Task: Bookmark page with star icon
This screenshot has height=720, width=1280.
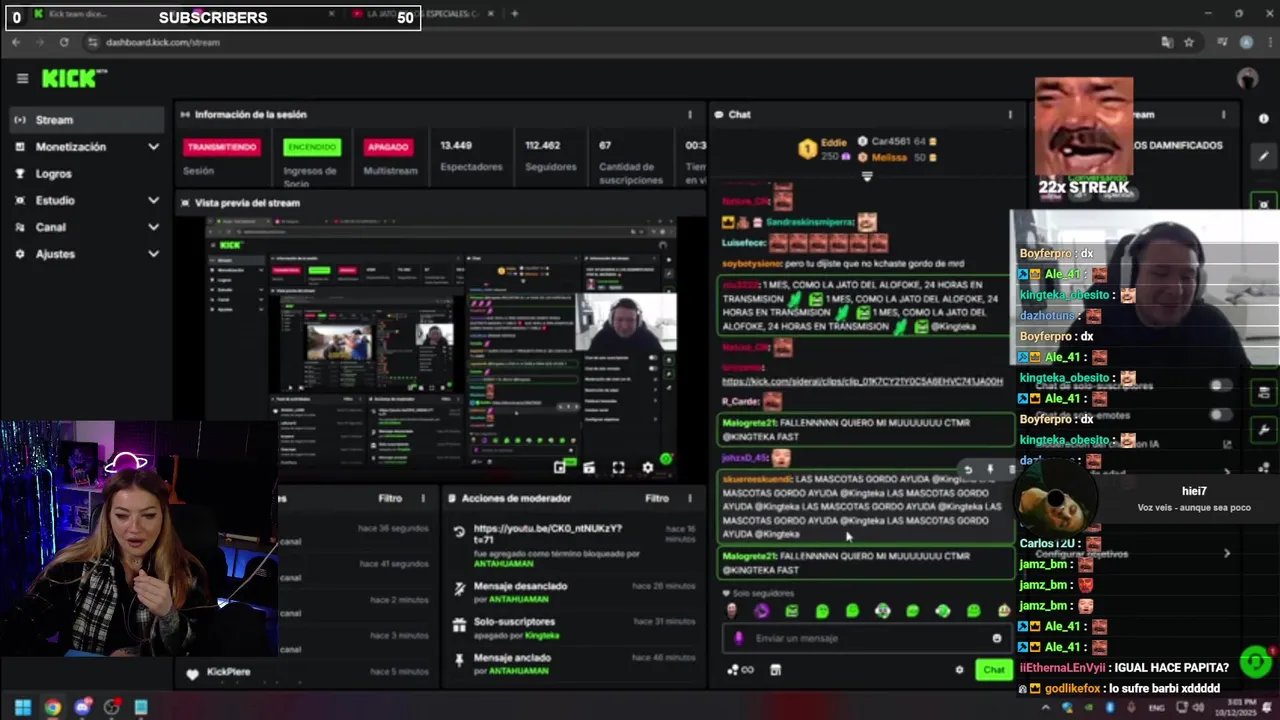Action: (x=1189, y=42)
